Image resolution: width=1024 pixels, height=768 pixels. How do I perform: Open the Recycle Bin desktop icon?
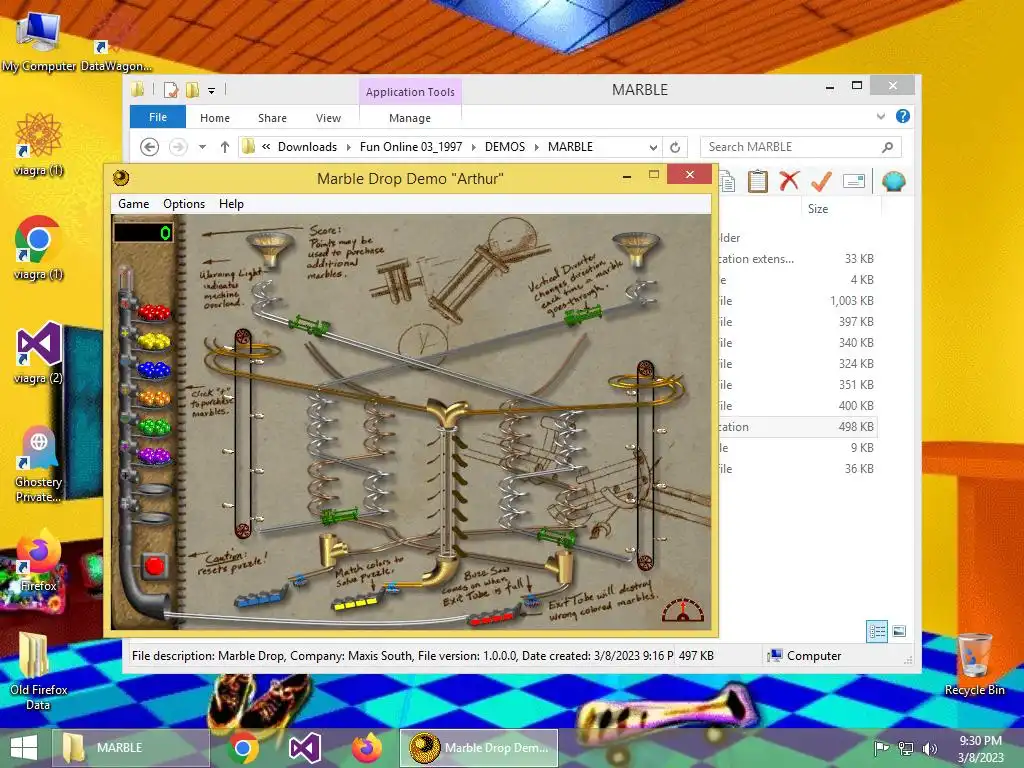[974, 664]
